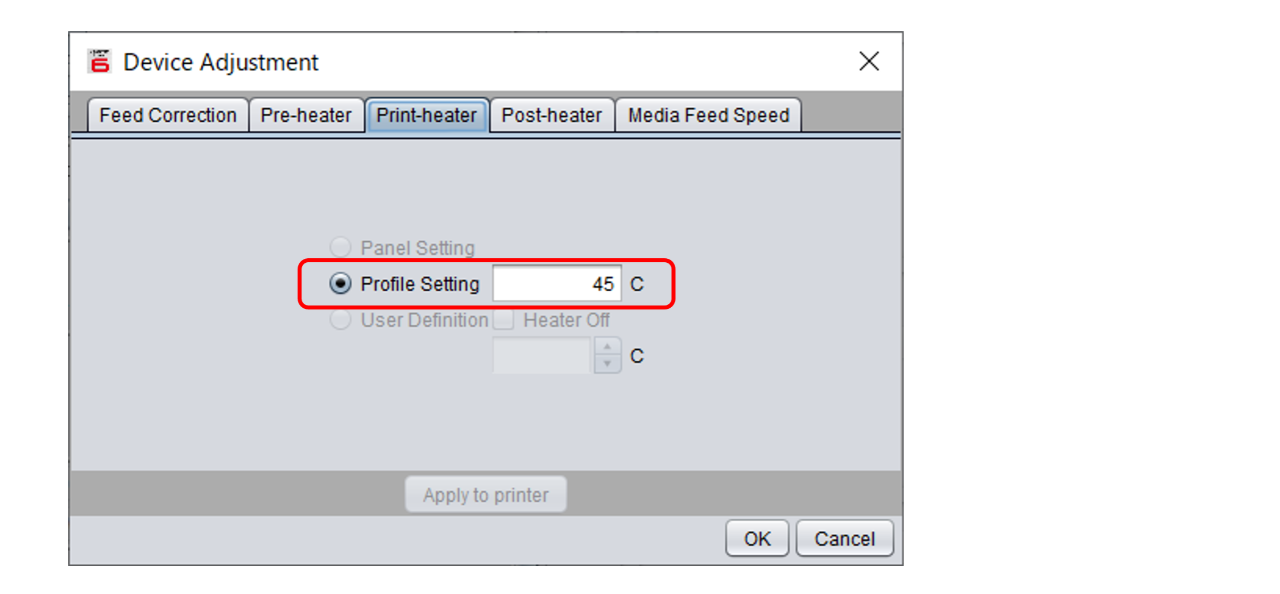Viewport: 1280px width, 594px height.
Task: Select the Print-heater tab
Action: (x=427, y=115)
